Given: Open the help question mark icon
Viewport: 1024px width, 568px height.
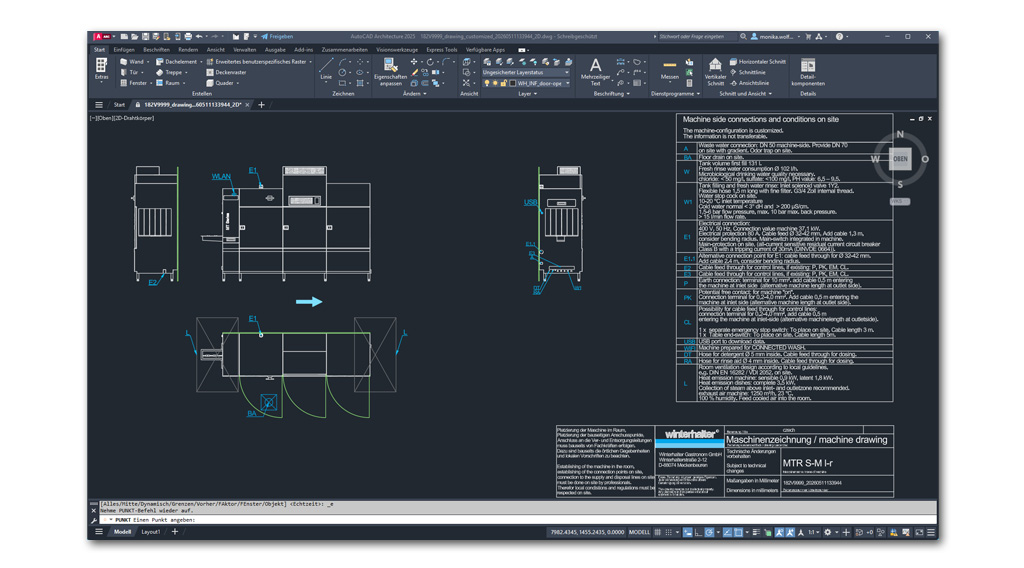Looking at the screenshot, I should [839, 37].
